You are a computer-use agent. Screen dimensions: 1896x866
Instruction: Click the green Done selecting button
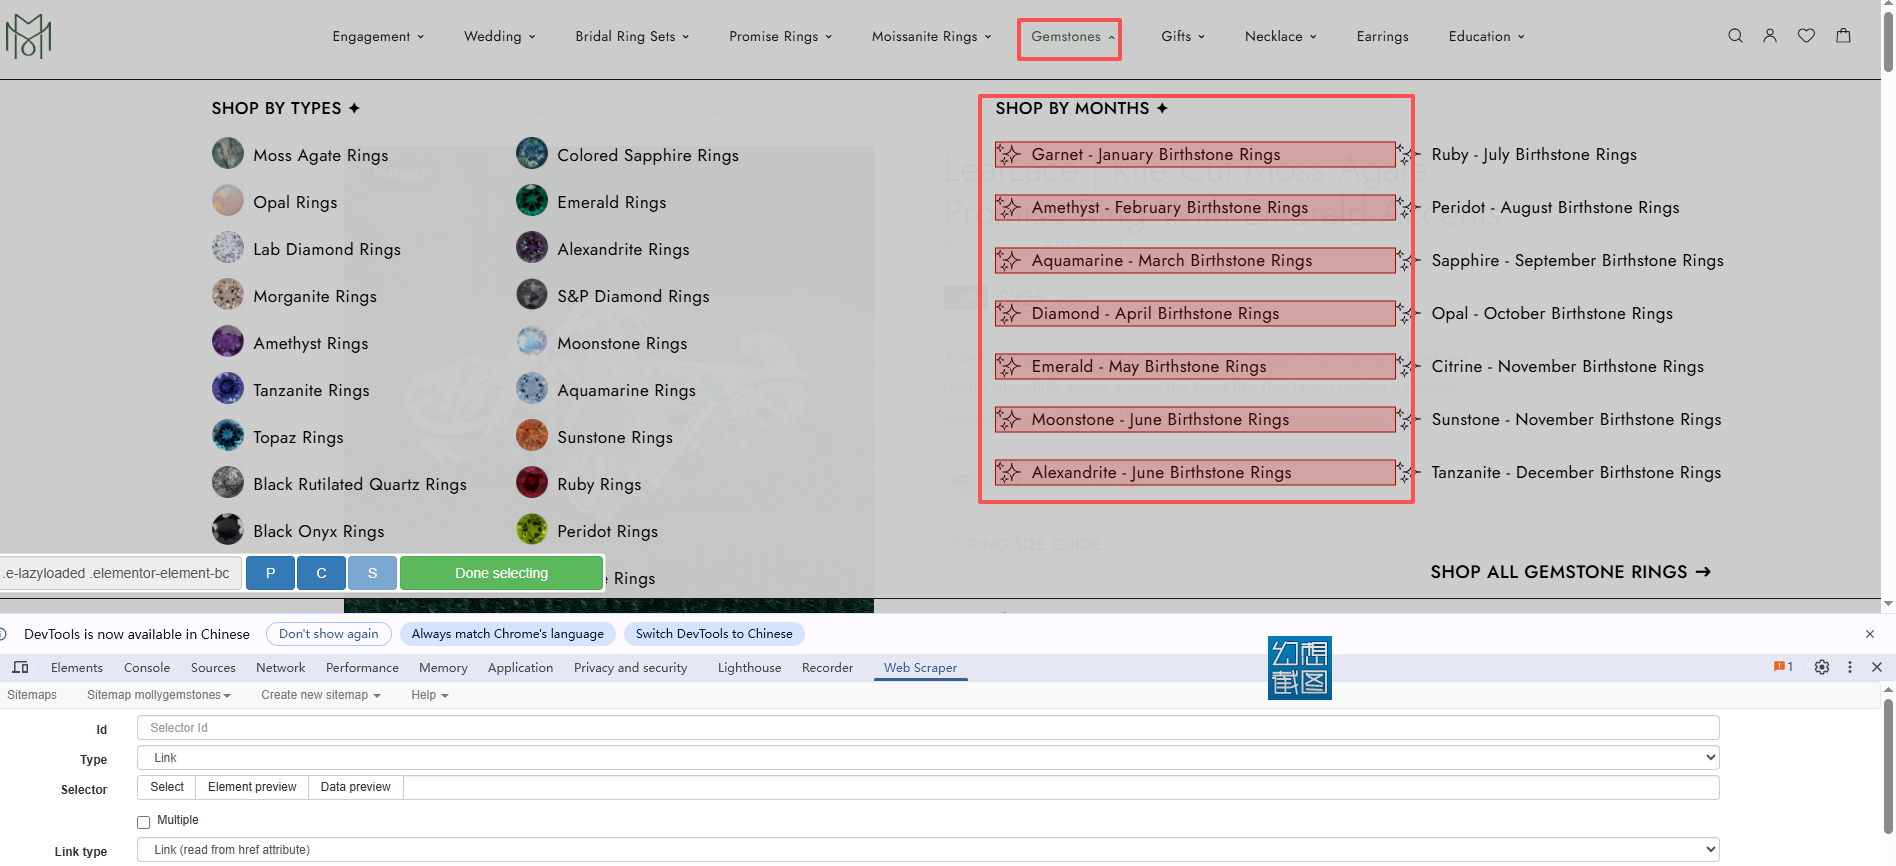[501, 573]
